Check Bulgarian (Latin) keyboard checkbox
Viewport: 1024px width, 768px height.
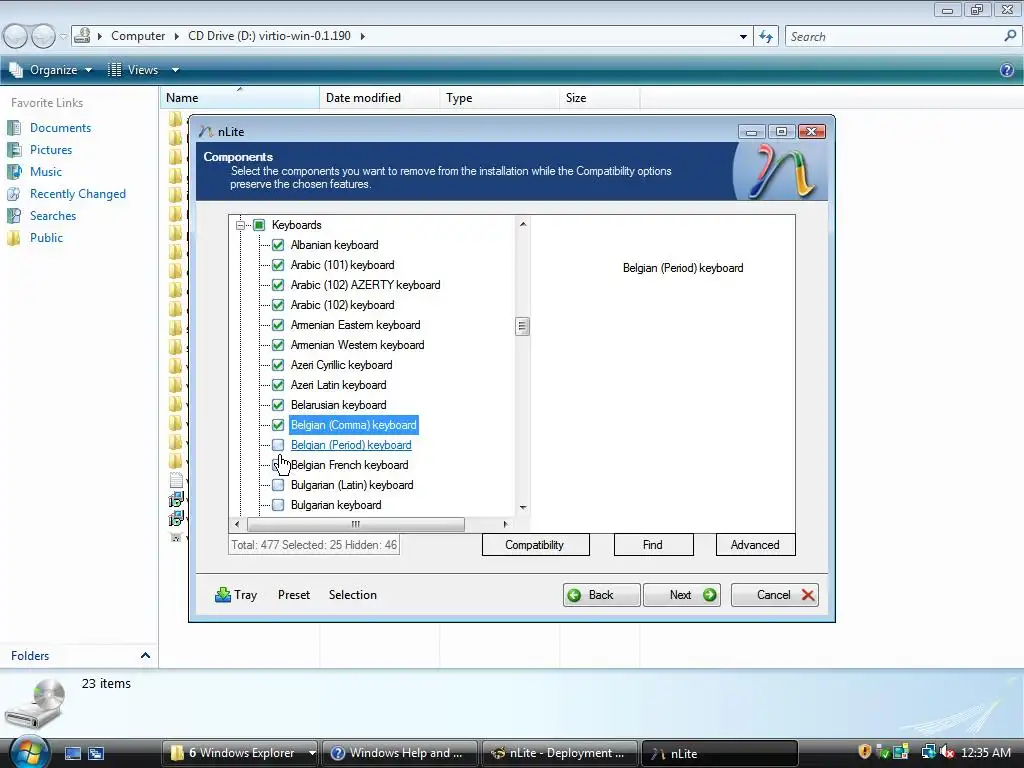(x=278, y=485)
